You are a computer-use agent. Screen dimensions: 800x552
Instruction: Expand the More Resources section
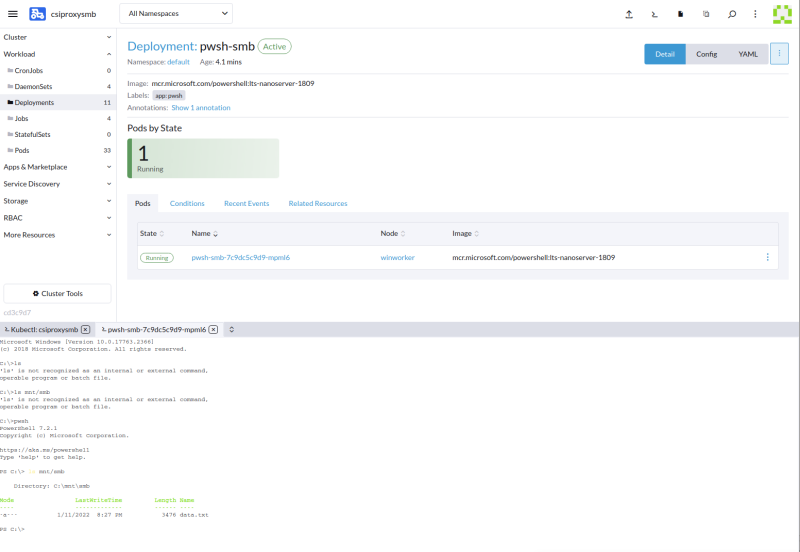(58, 235)
